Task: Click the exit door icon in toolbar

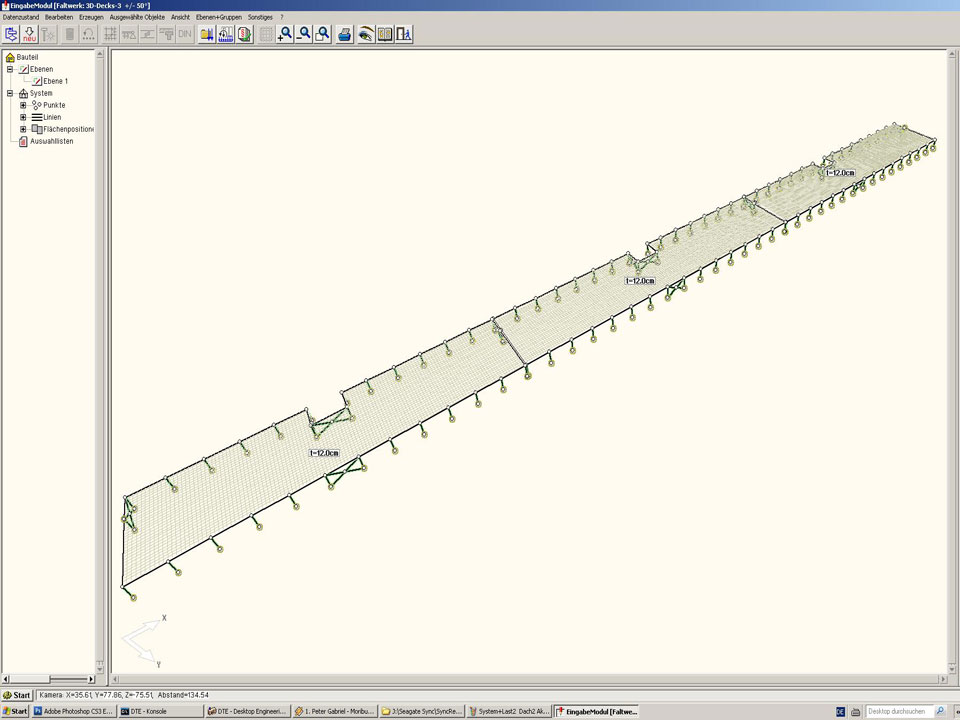Action: 404,34
